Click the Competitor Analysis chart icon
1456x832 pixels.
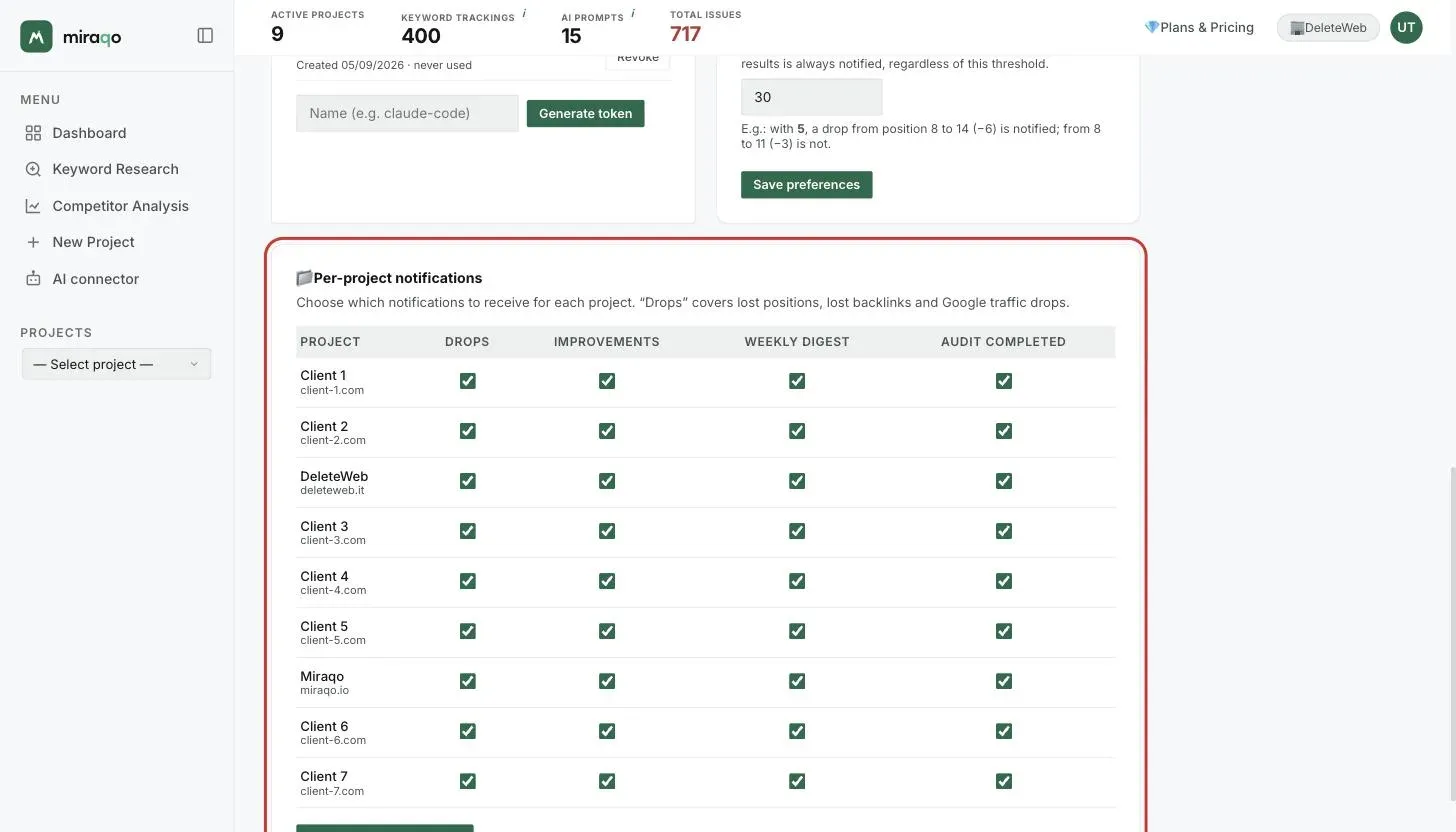tap(33, 206)
